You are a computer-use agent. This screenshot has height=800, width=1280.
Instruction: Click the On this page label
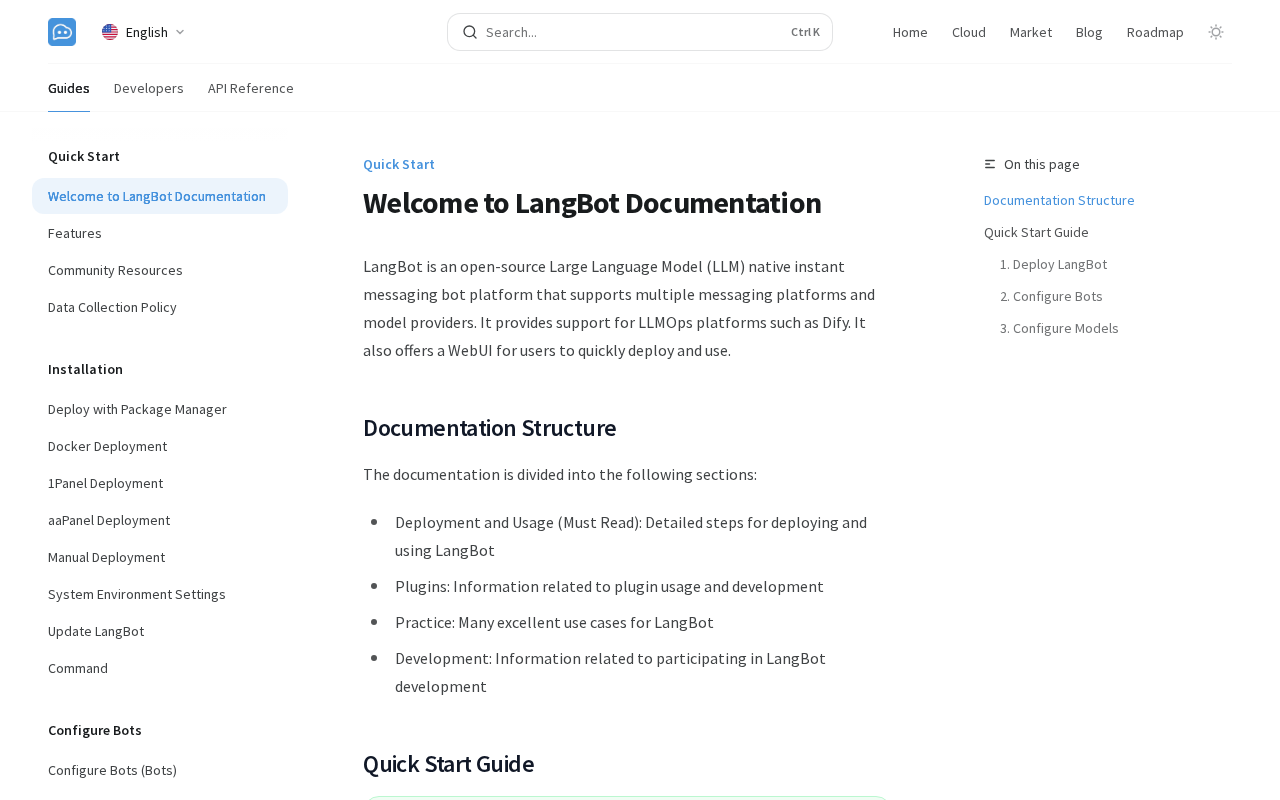[1042, 164]
